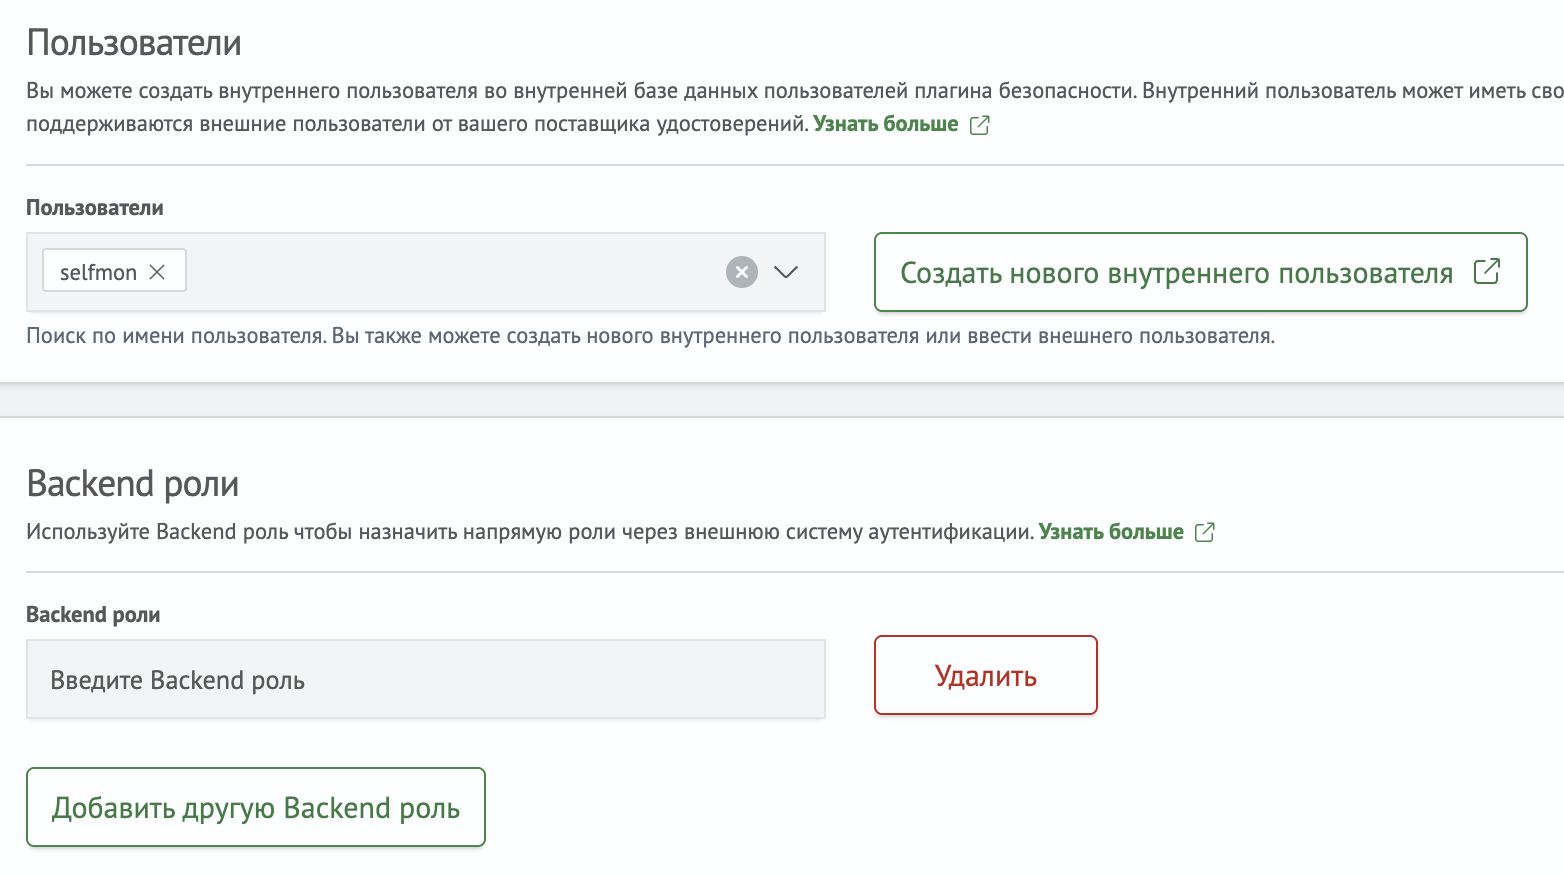Click Создать нового внутреннего пользователя button
The width and height of the screenshot is (1564, 876).
pos(1200,272)
